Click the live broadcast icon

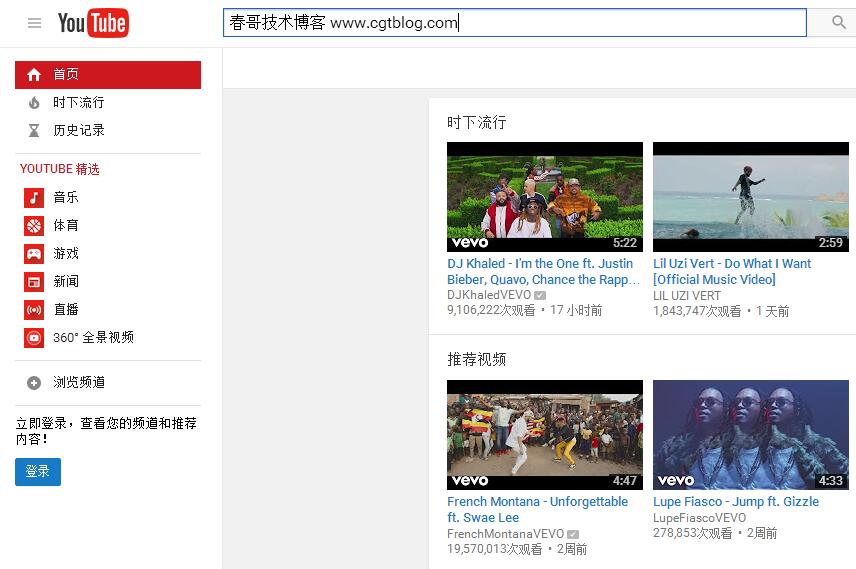[34, 310]
